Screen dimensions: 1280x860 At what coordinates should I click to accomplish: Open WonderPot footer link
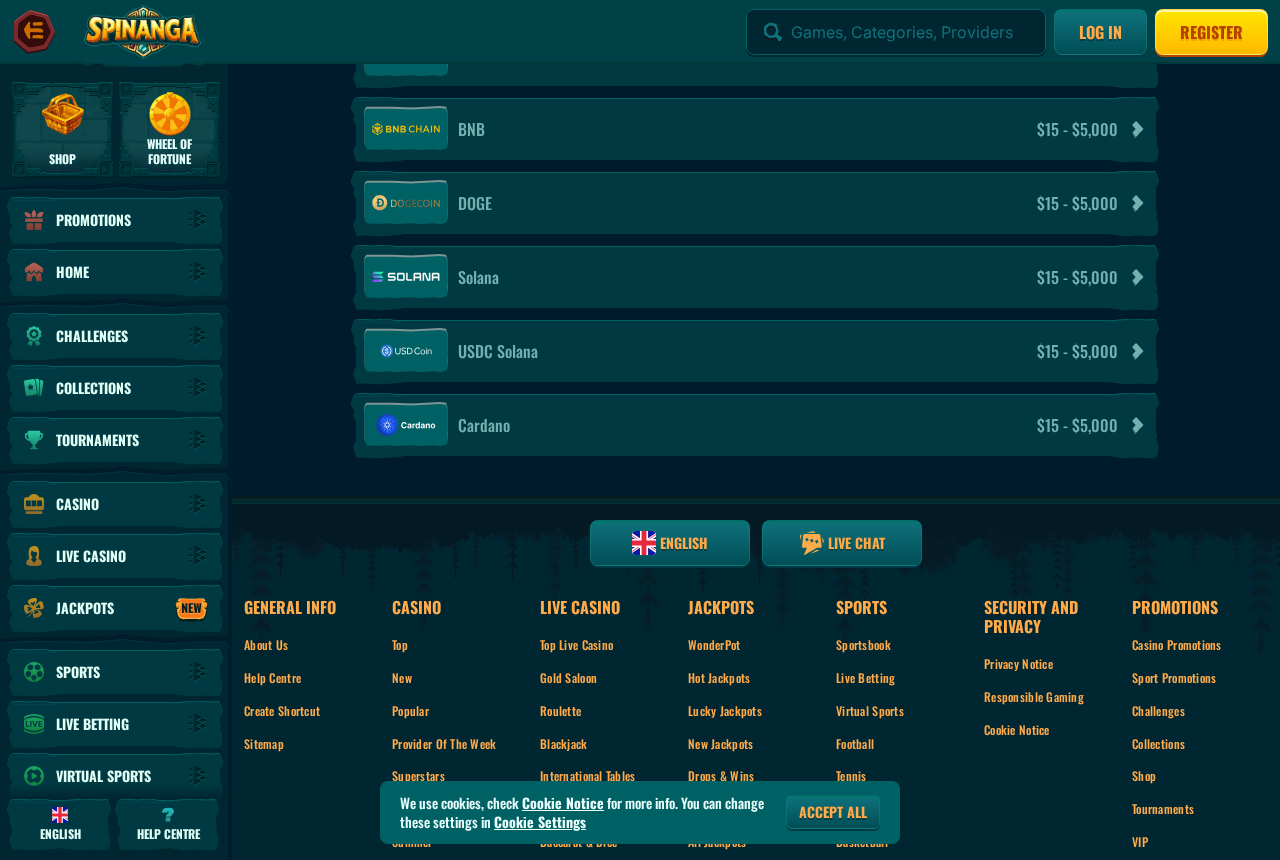point(714,645)
